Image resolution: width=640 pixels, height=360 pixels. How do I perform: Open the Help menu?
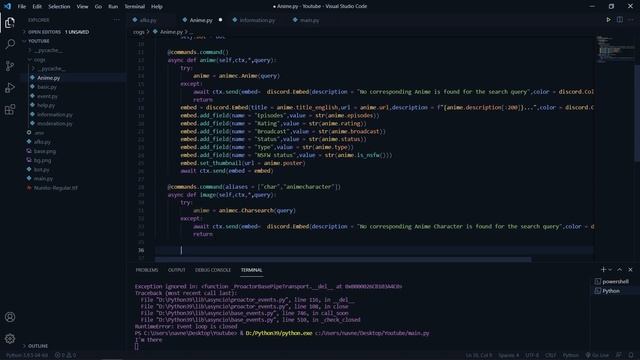[157, 7]
